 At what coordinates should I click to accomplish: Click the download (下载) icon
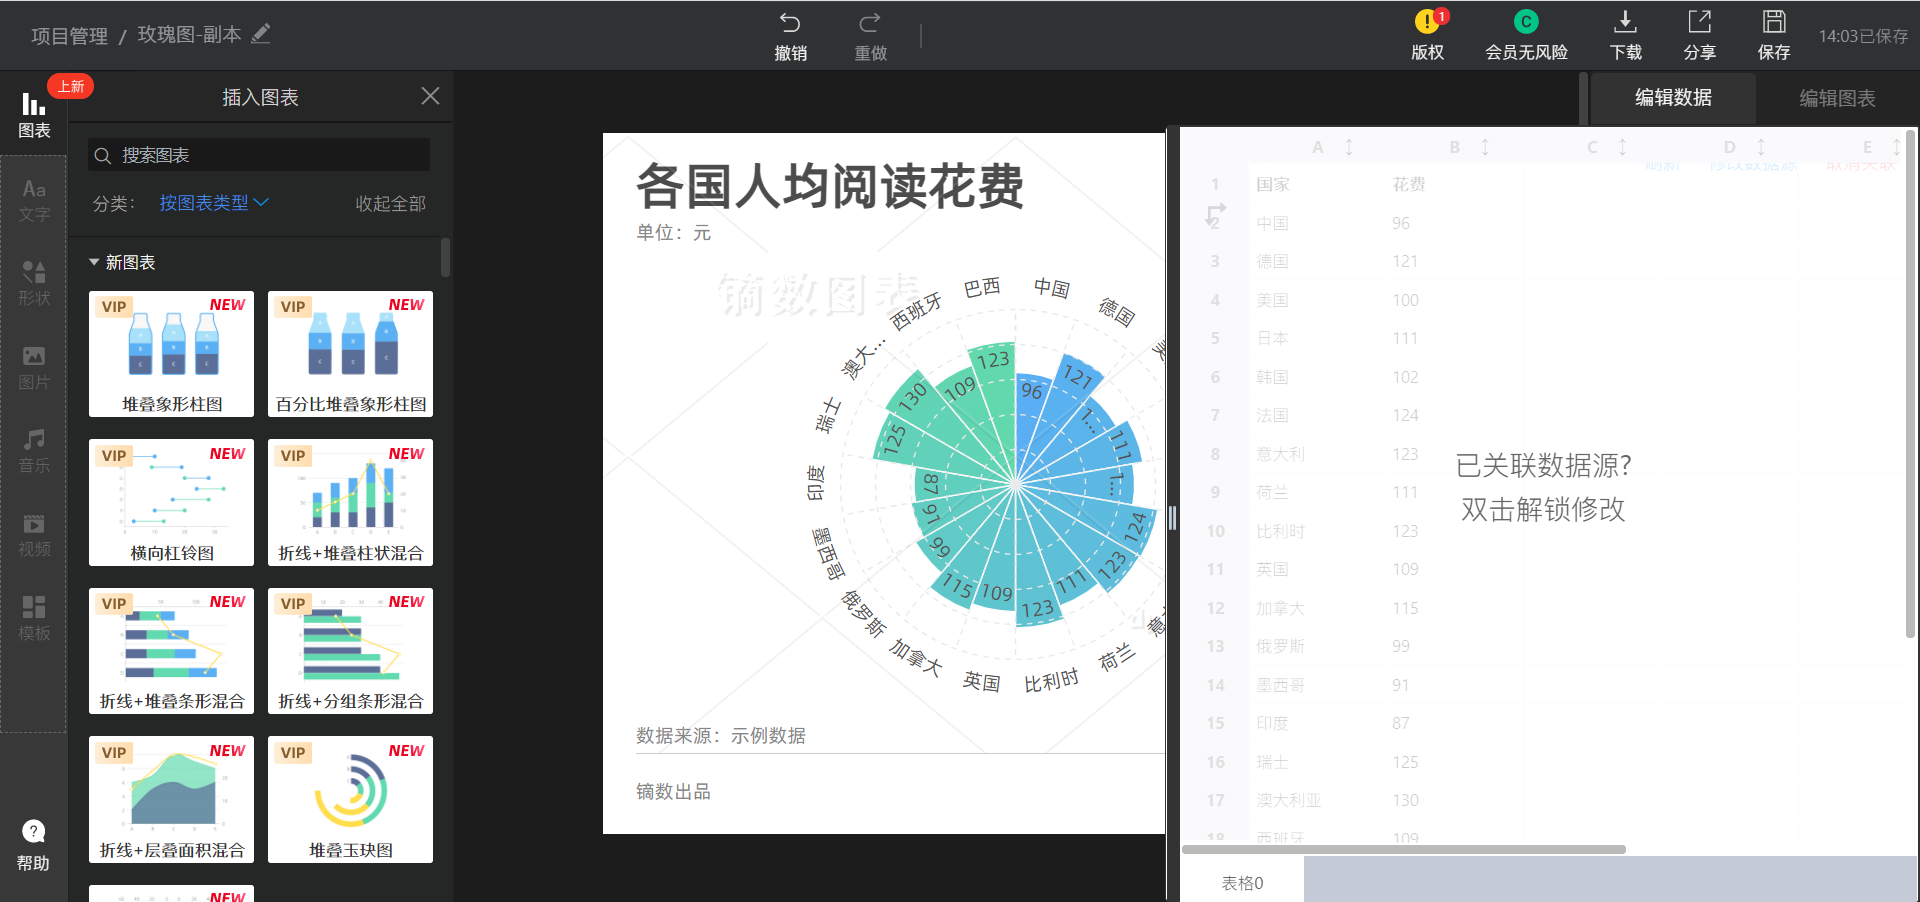(1625, 21)
